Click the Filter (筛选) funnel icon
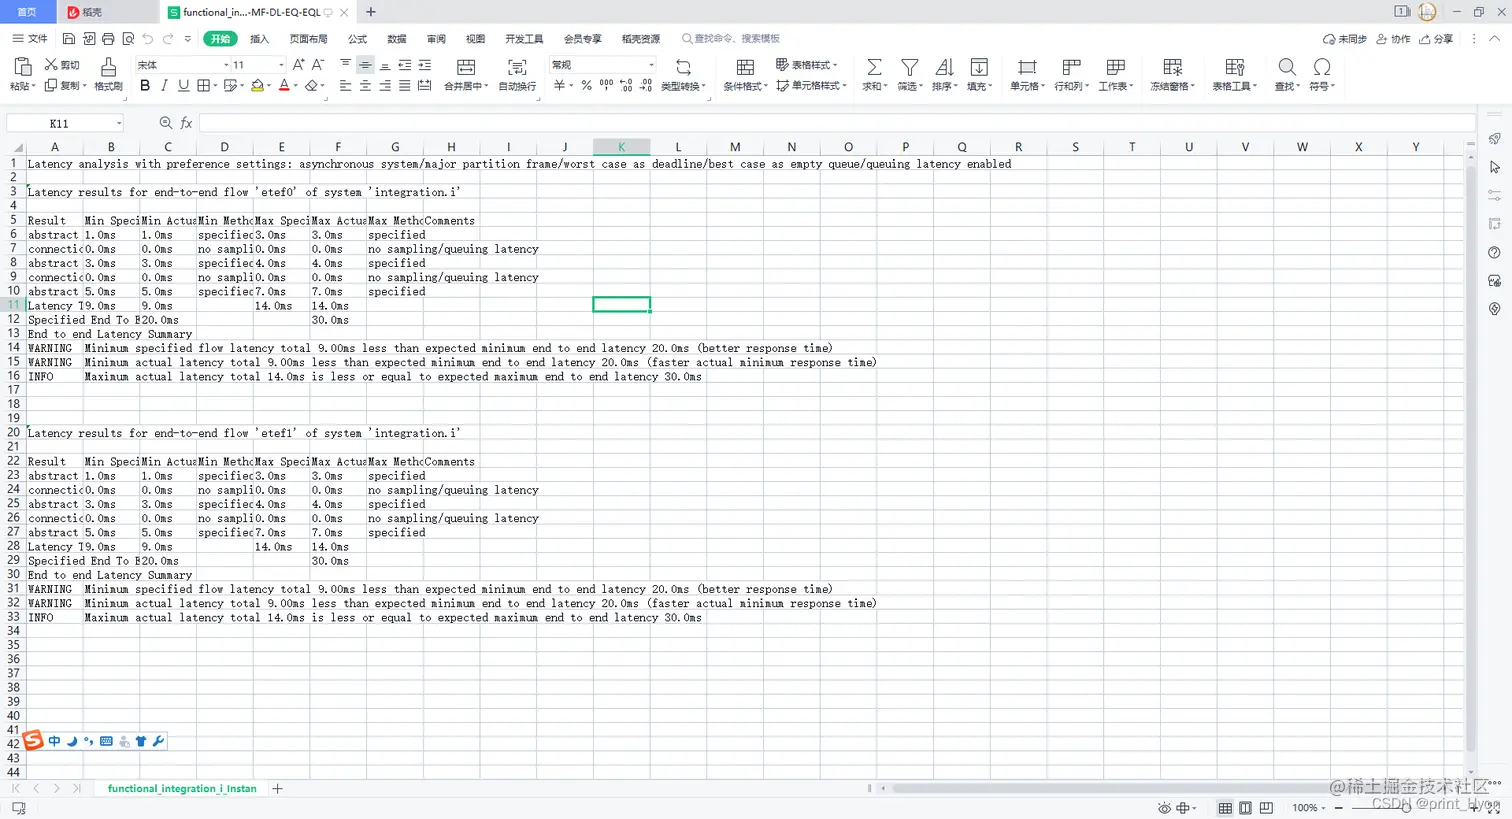 tap(909, 67)
